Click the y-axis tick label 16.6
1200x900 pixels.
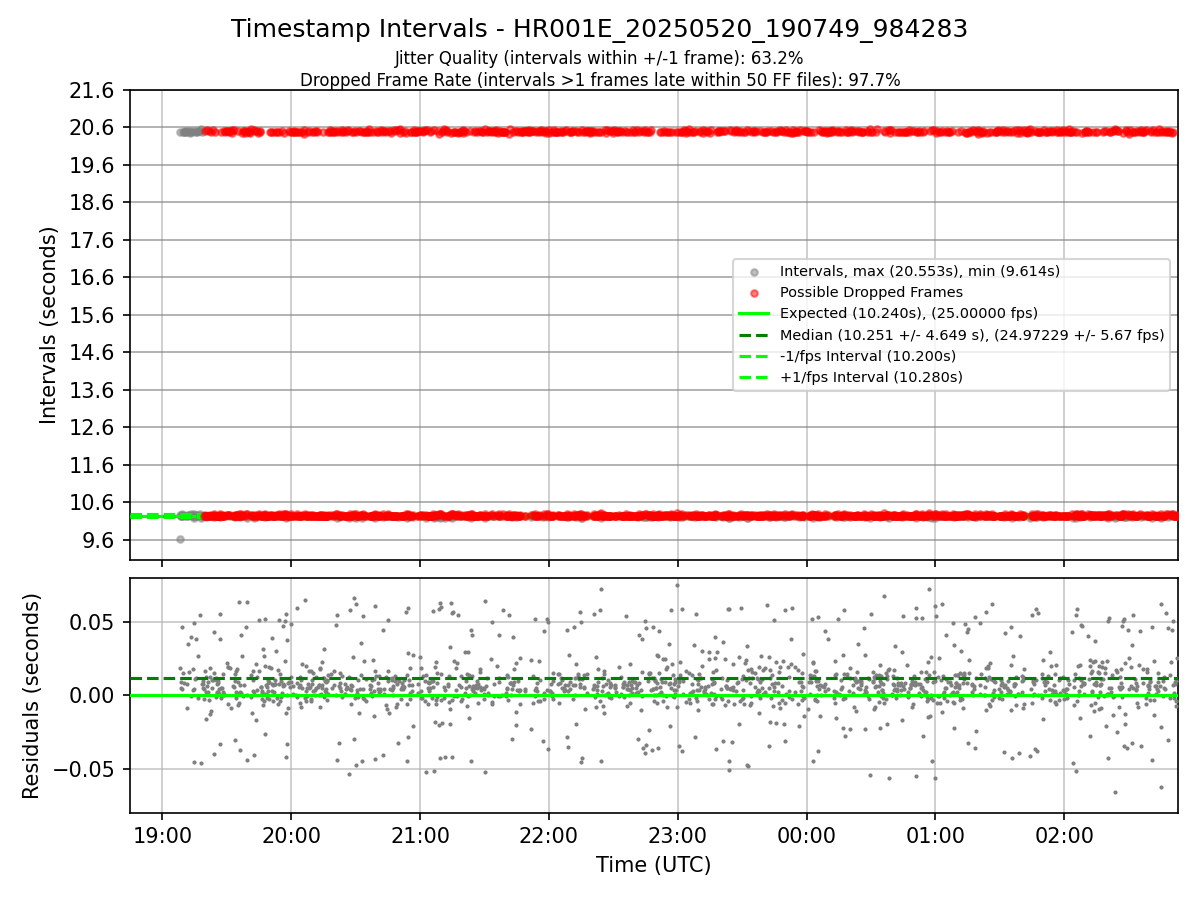(93, 278)
